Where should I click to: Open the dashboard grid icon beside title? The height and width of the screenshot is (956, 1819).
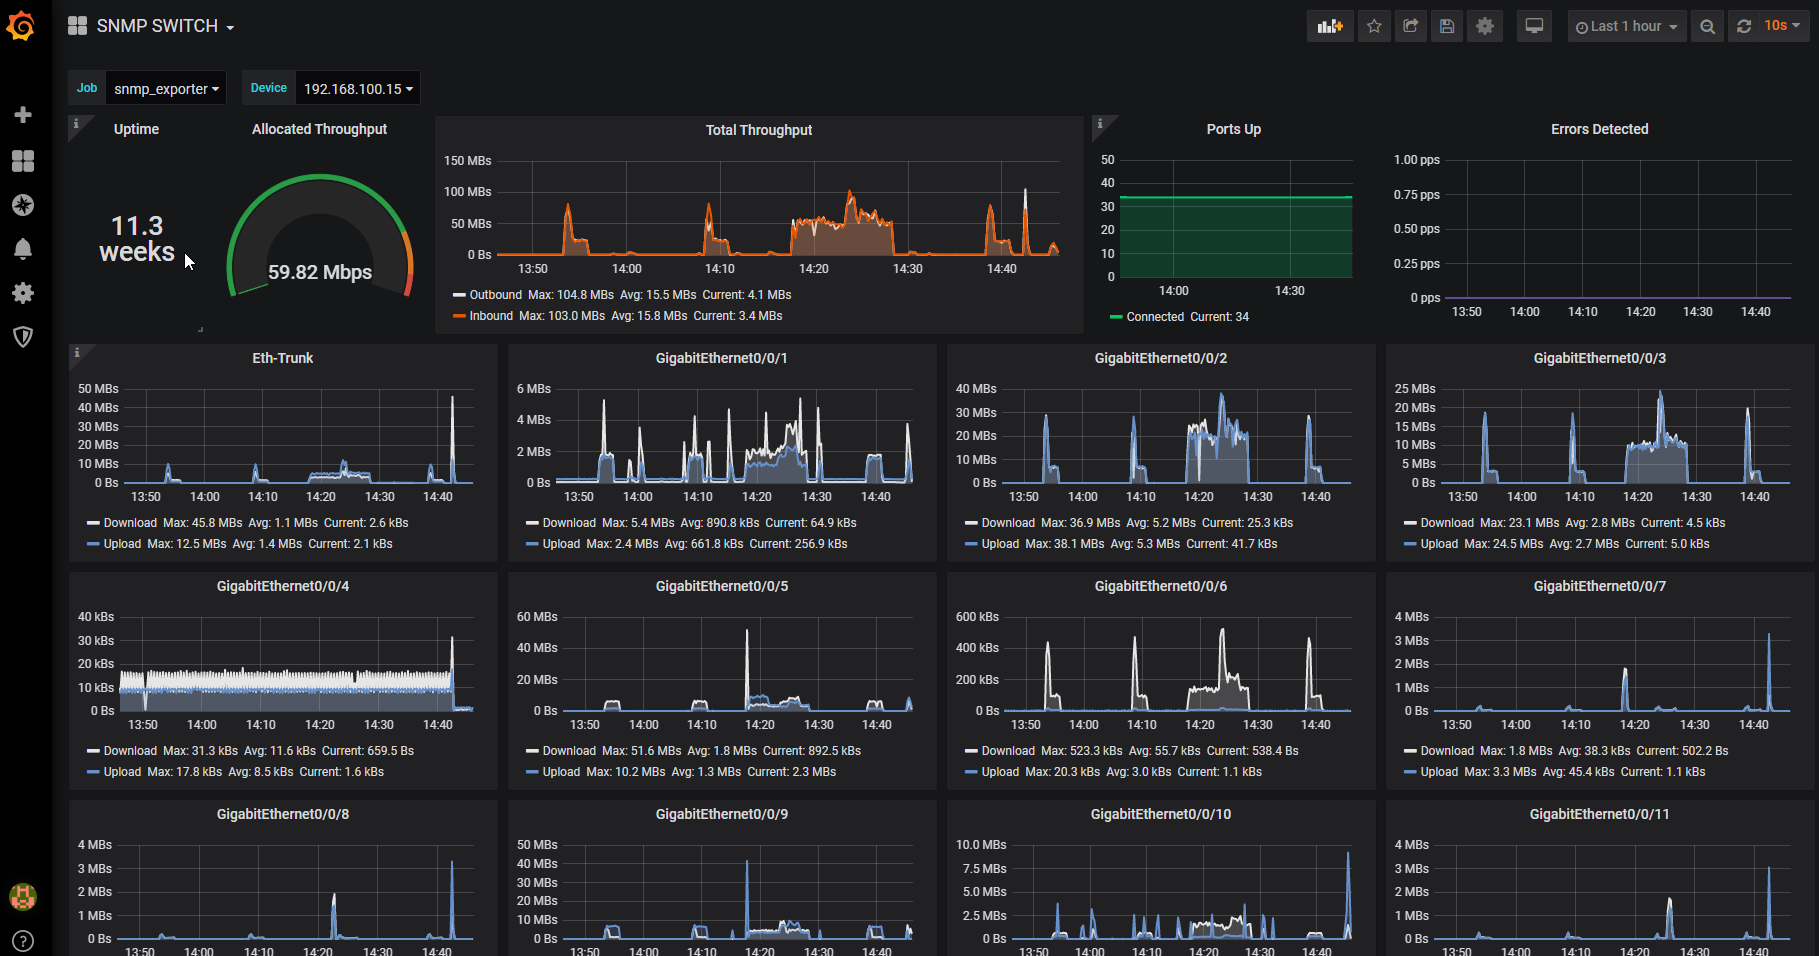pos(77,26)
